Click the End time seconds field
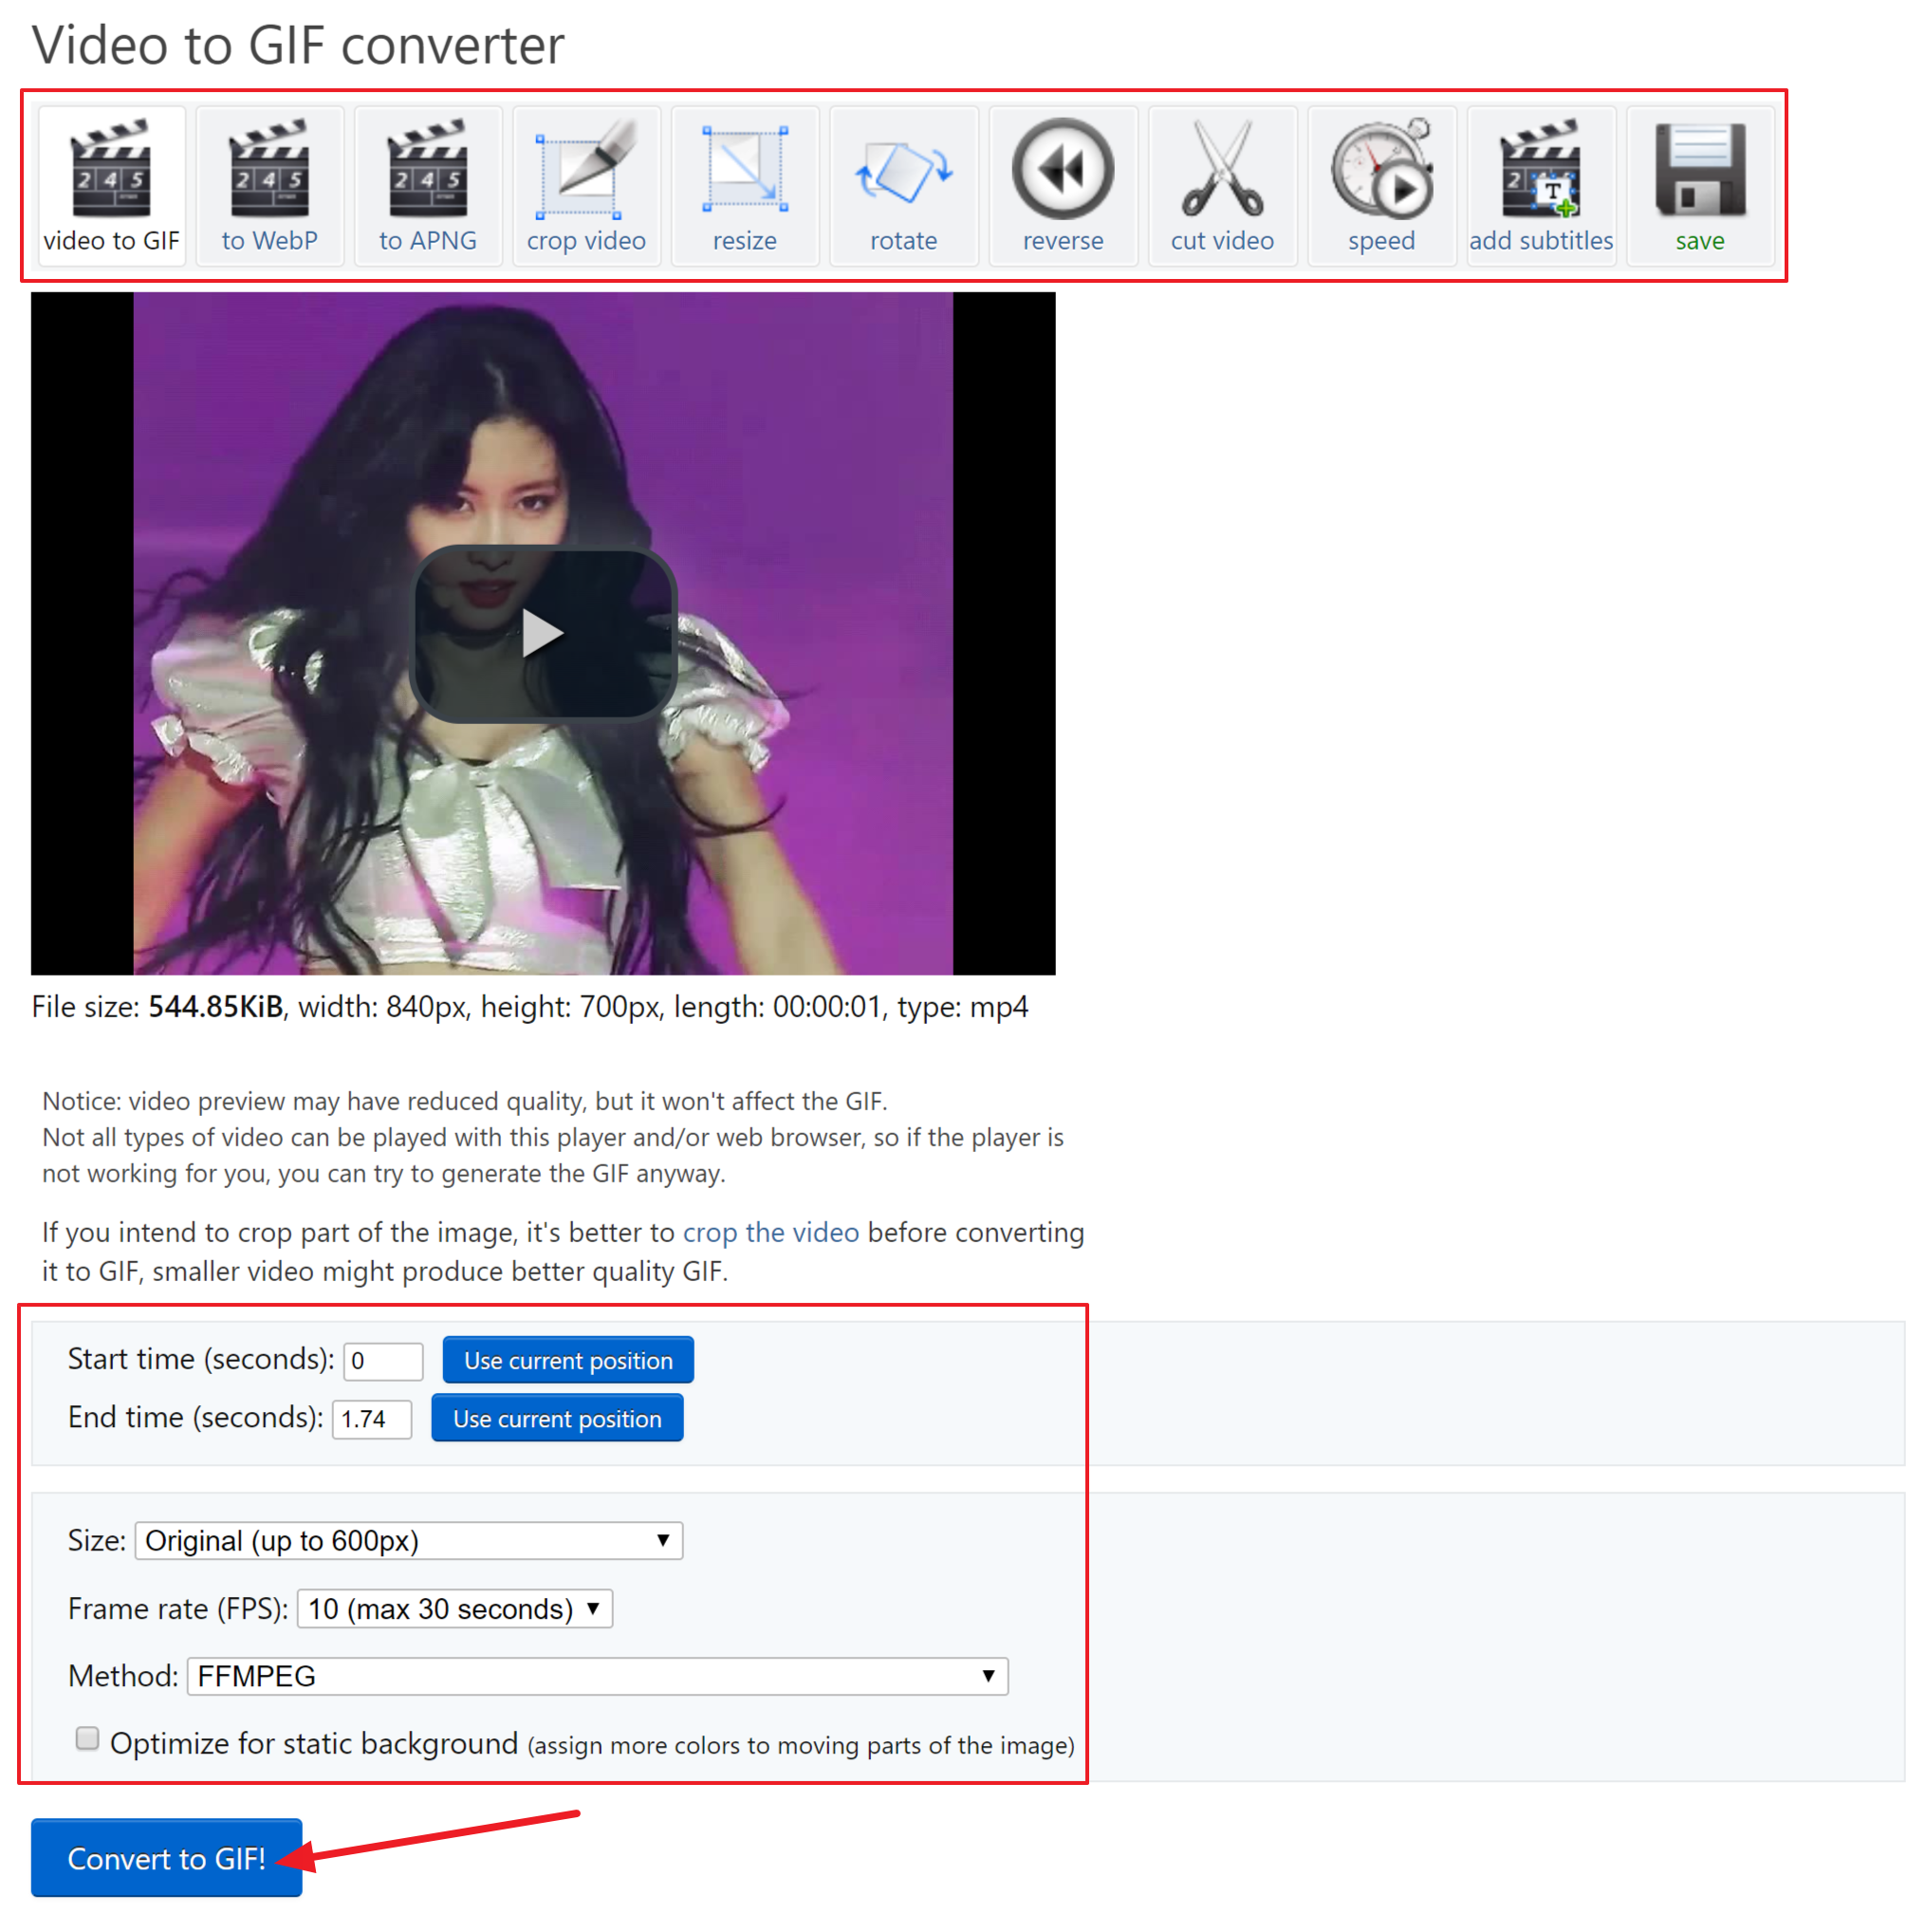Screen dimensions: 1925x1932 click(372, 1419)
